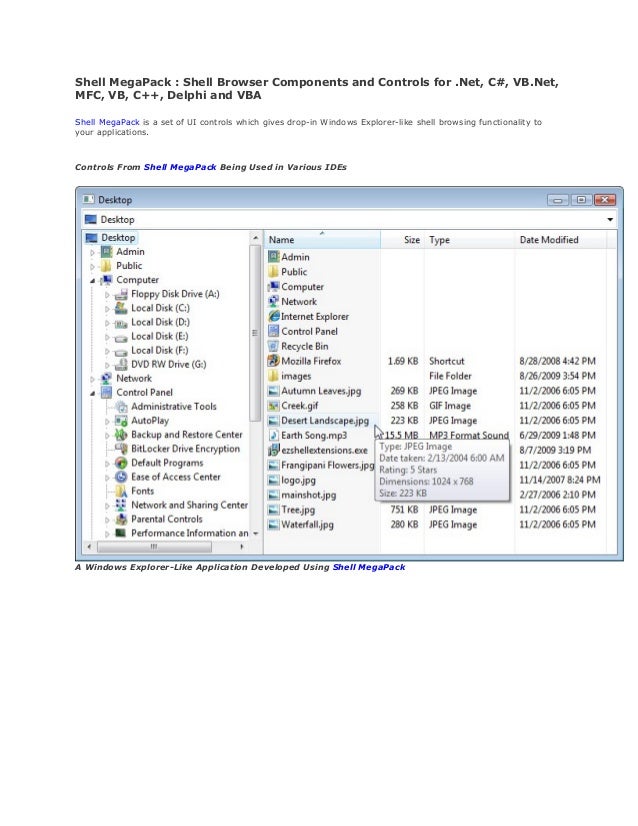The image size is (638, 826).
Task: Click the Administrative Tools icon
Action: pyautogui.click(x=121, y=407)
